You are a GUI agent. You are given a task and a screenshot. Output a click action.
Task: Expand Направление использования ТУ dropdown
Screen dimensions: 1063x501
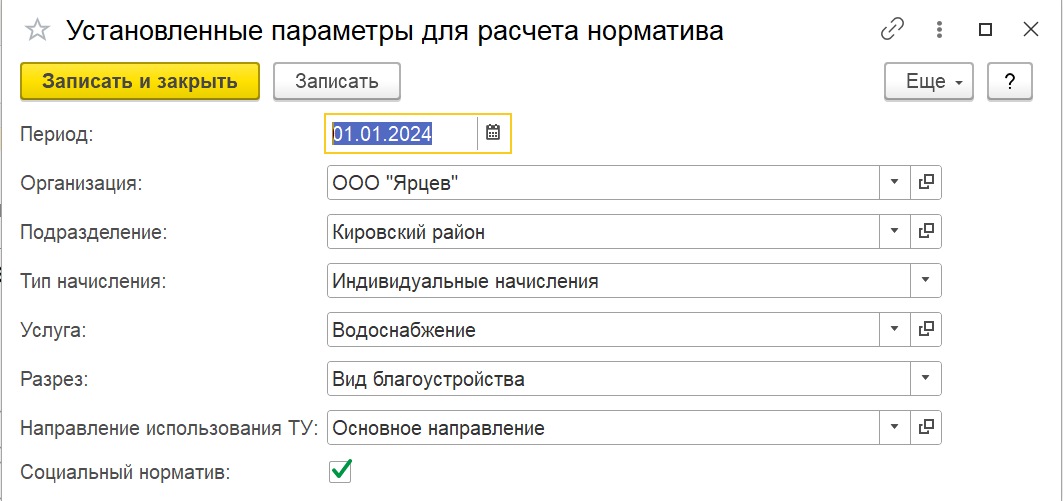point(895,426)
